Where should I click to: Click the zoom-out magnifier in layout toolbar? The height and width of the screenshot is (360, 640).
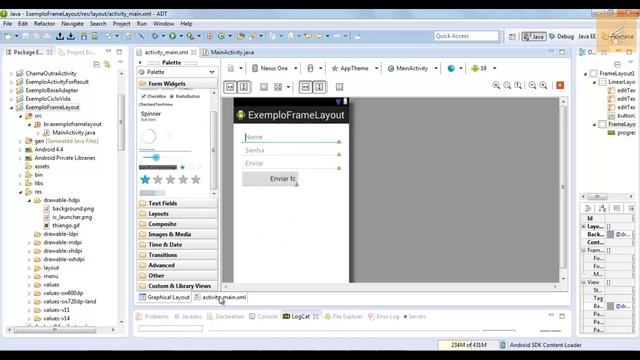532,85
